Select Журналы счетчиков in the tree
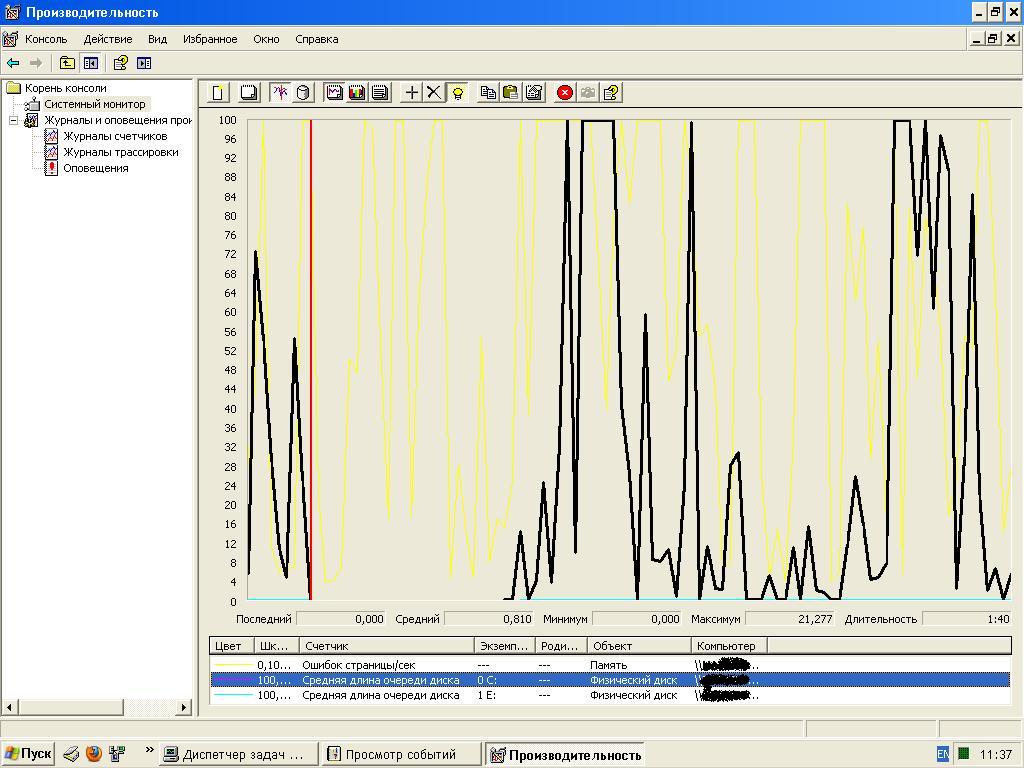 [114, 136]
